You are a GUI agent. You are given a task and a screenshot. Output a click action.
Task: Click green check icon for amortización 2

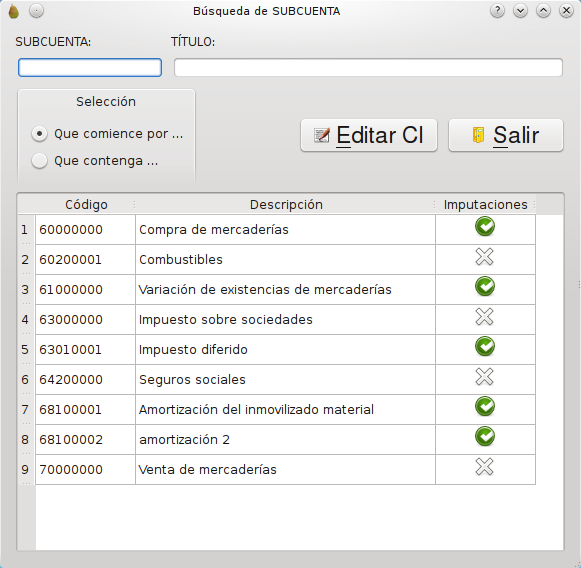pyautogui.click(x=485, y=436)
